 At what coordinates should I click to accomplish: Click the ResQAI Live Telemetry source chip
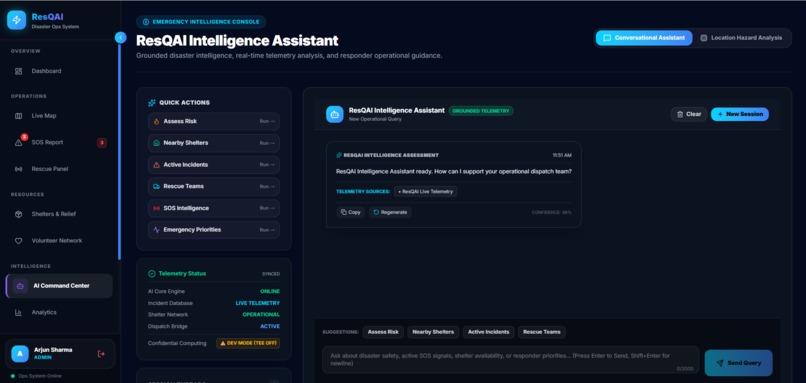(x=426, y=191)
